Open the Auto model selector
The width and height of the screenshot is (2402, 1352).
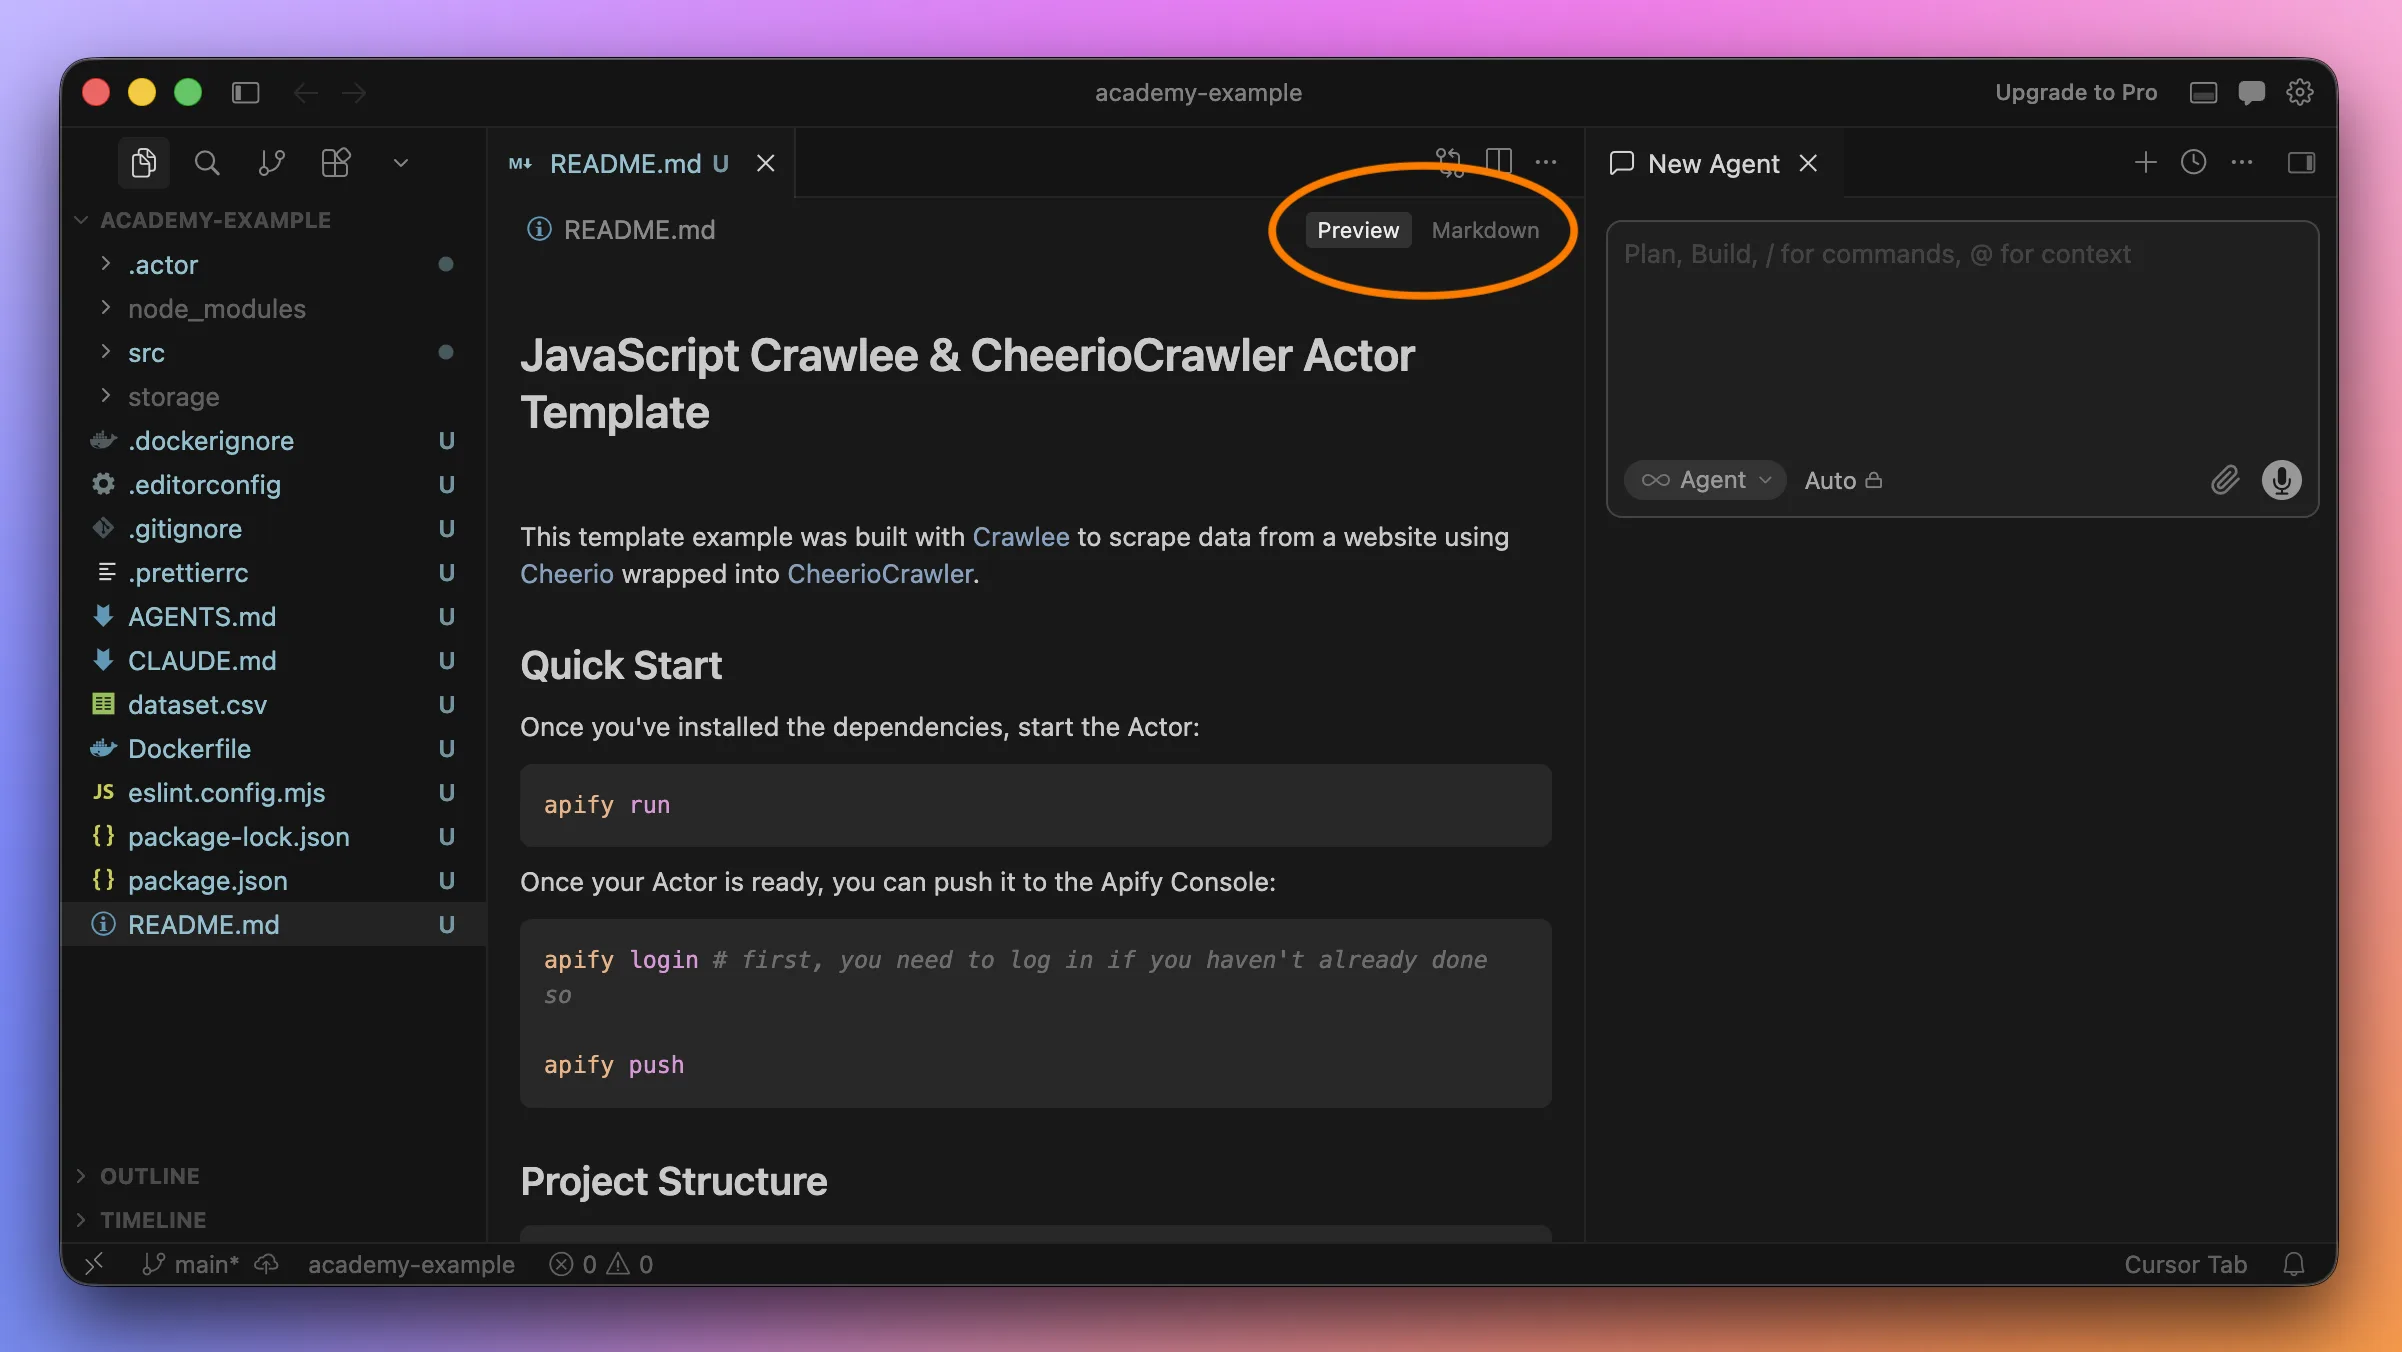pos(1843,480)
